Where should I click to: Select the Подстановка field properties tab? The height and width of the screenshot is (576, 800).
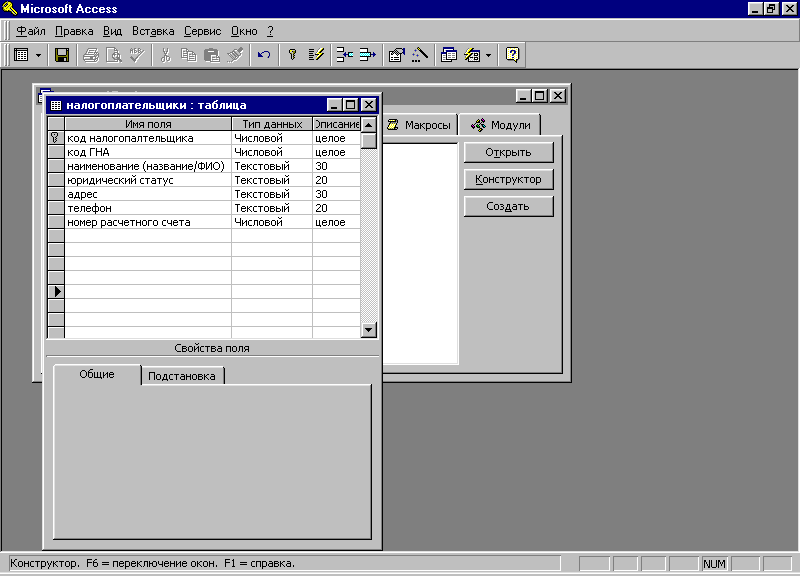pos(182,376)
